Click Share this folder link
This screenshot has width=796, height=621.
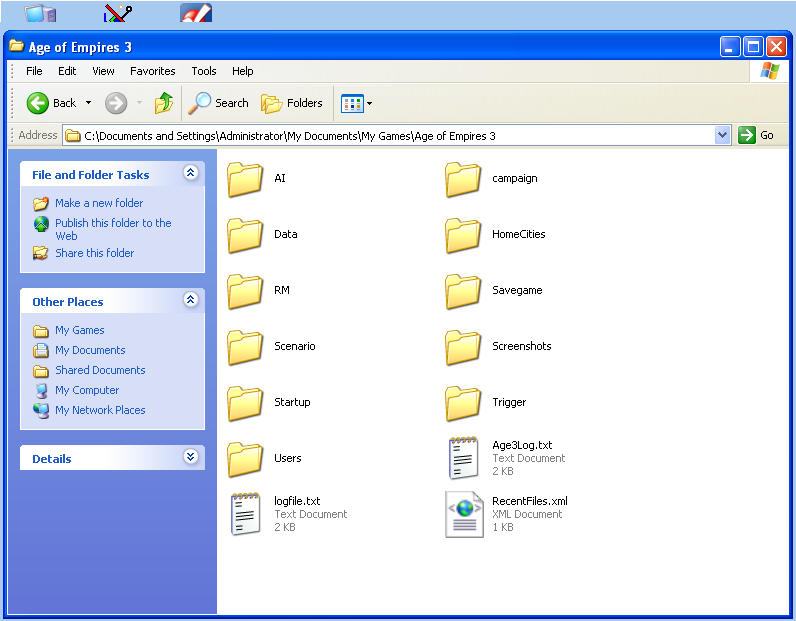click(x=94, y=253)
